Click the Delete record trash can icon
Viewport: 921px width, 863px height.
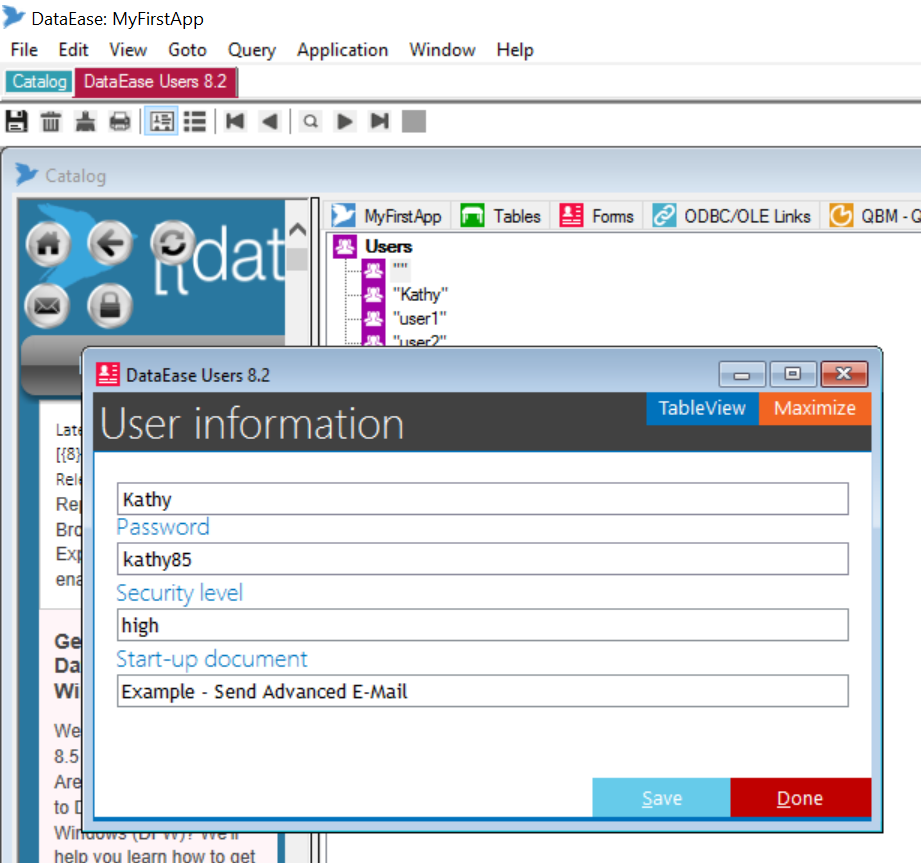[51, 122]
